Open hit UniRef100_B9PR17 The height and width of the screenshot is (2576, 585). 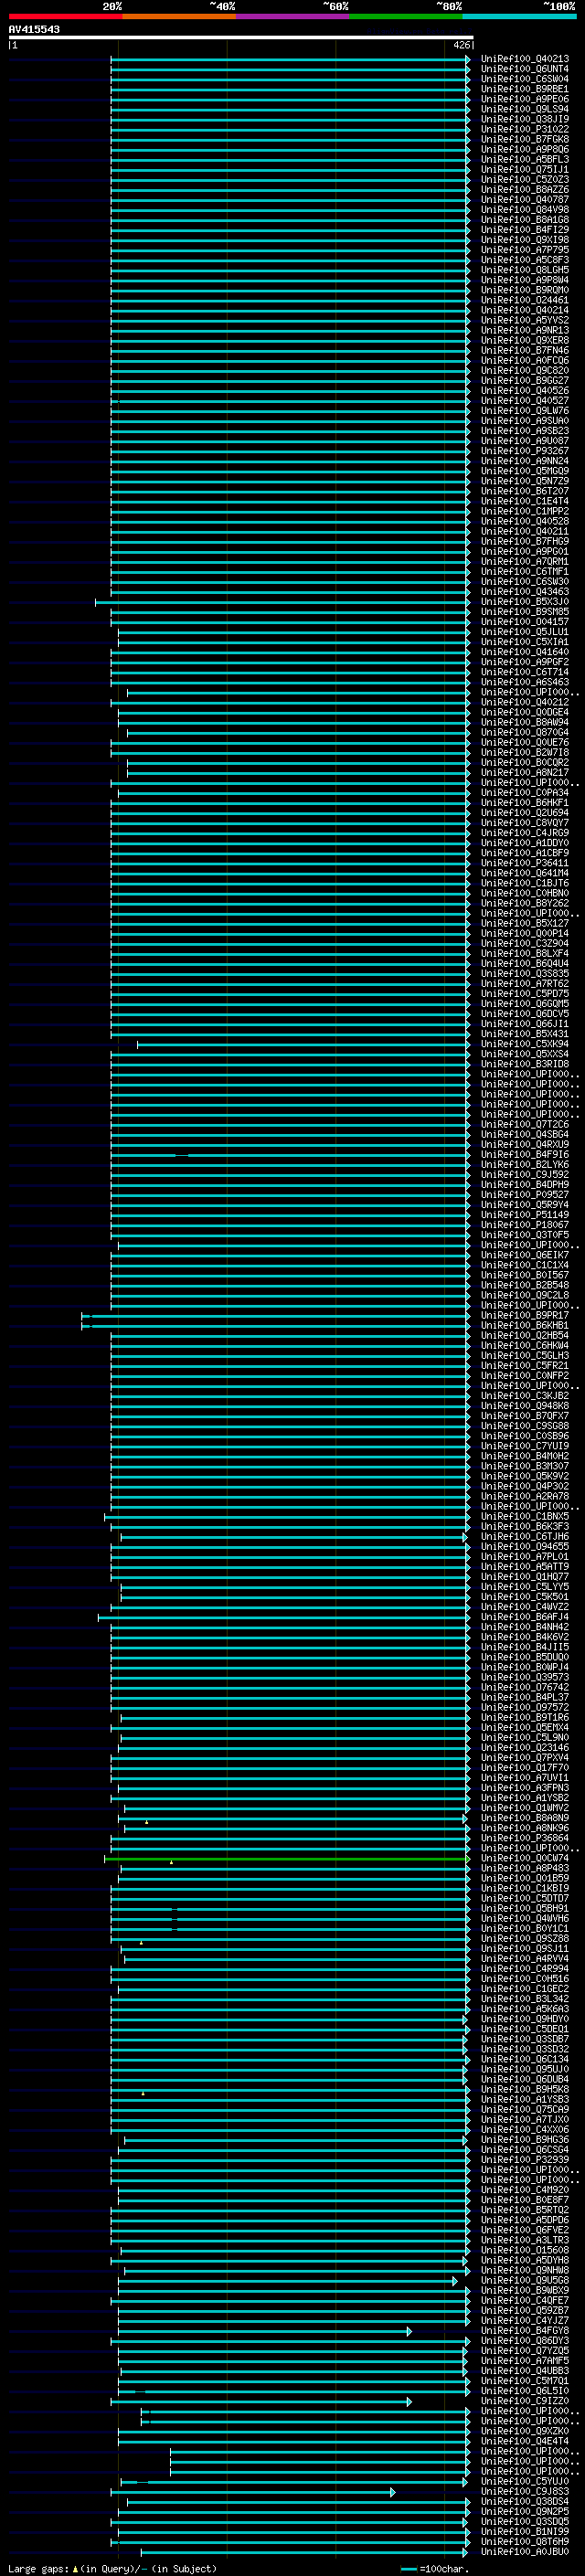click(x=524, y=1316)
